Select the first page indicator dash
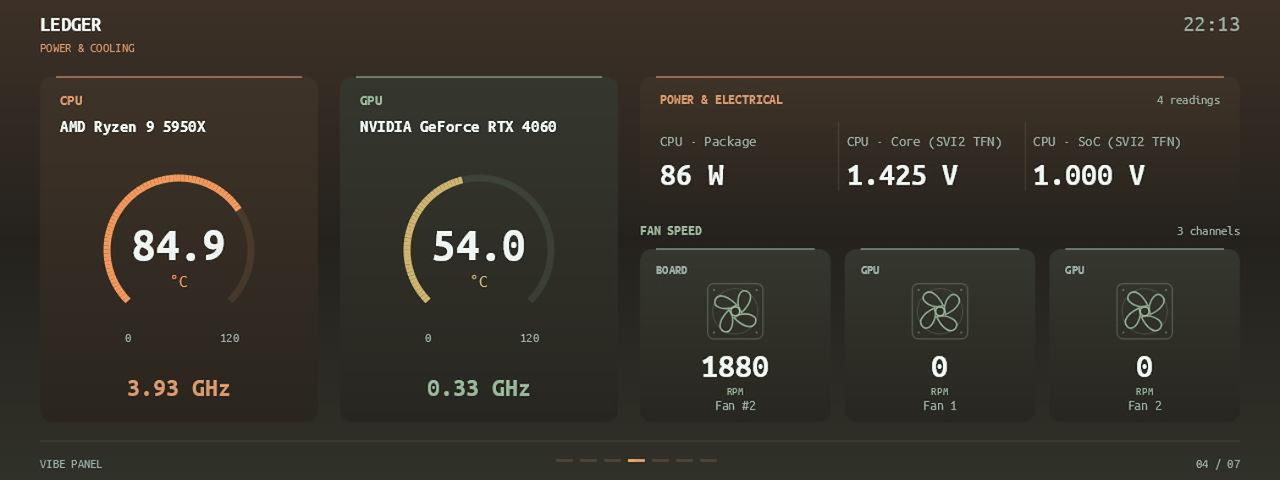1280x480 pixels. 564,460
